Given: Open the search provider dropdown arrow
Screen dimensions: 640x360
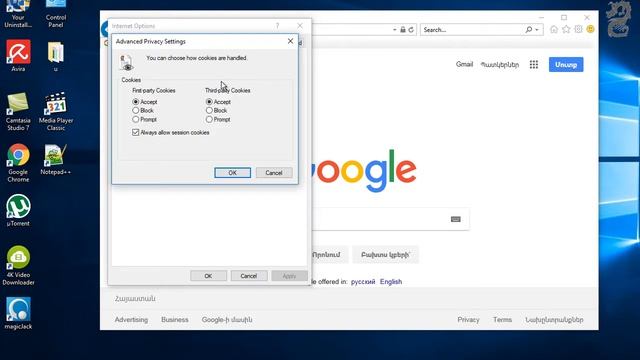Looking at the screenshot, I should pyautogui.click(x=537, y=30).
